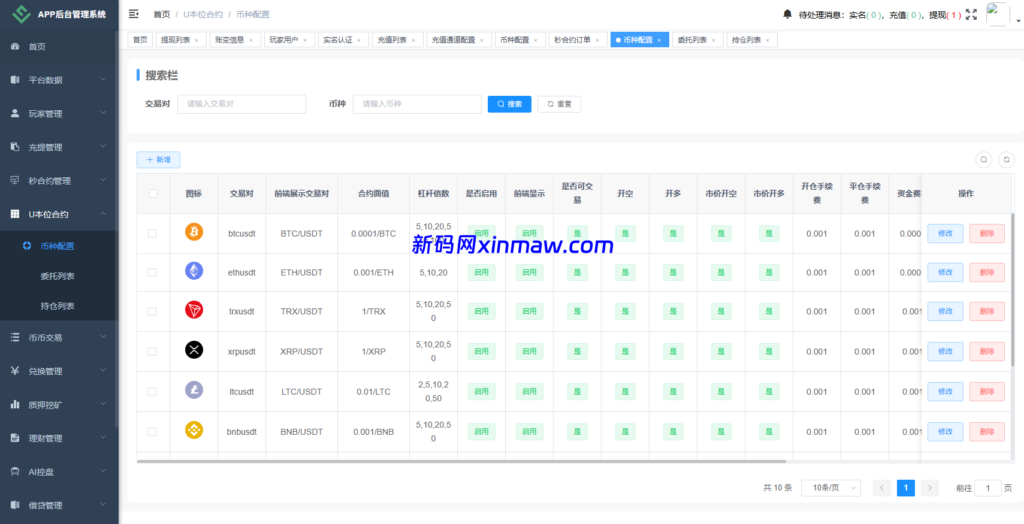Click 修改 for the btcusdt row

(945, 233)
